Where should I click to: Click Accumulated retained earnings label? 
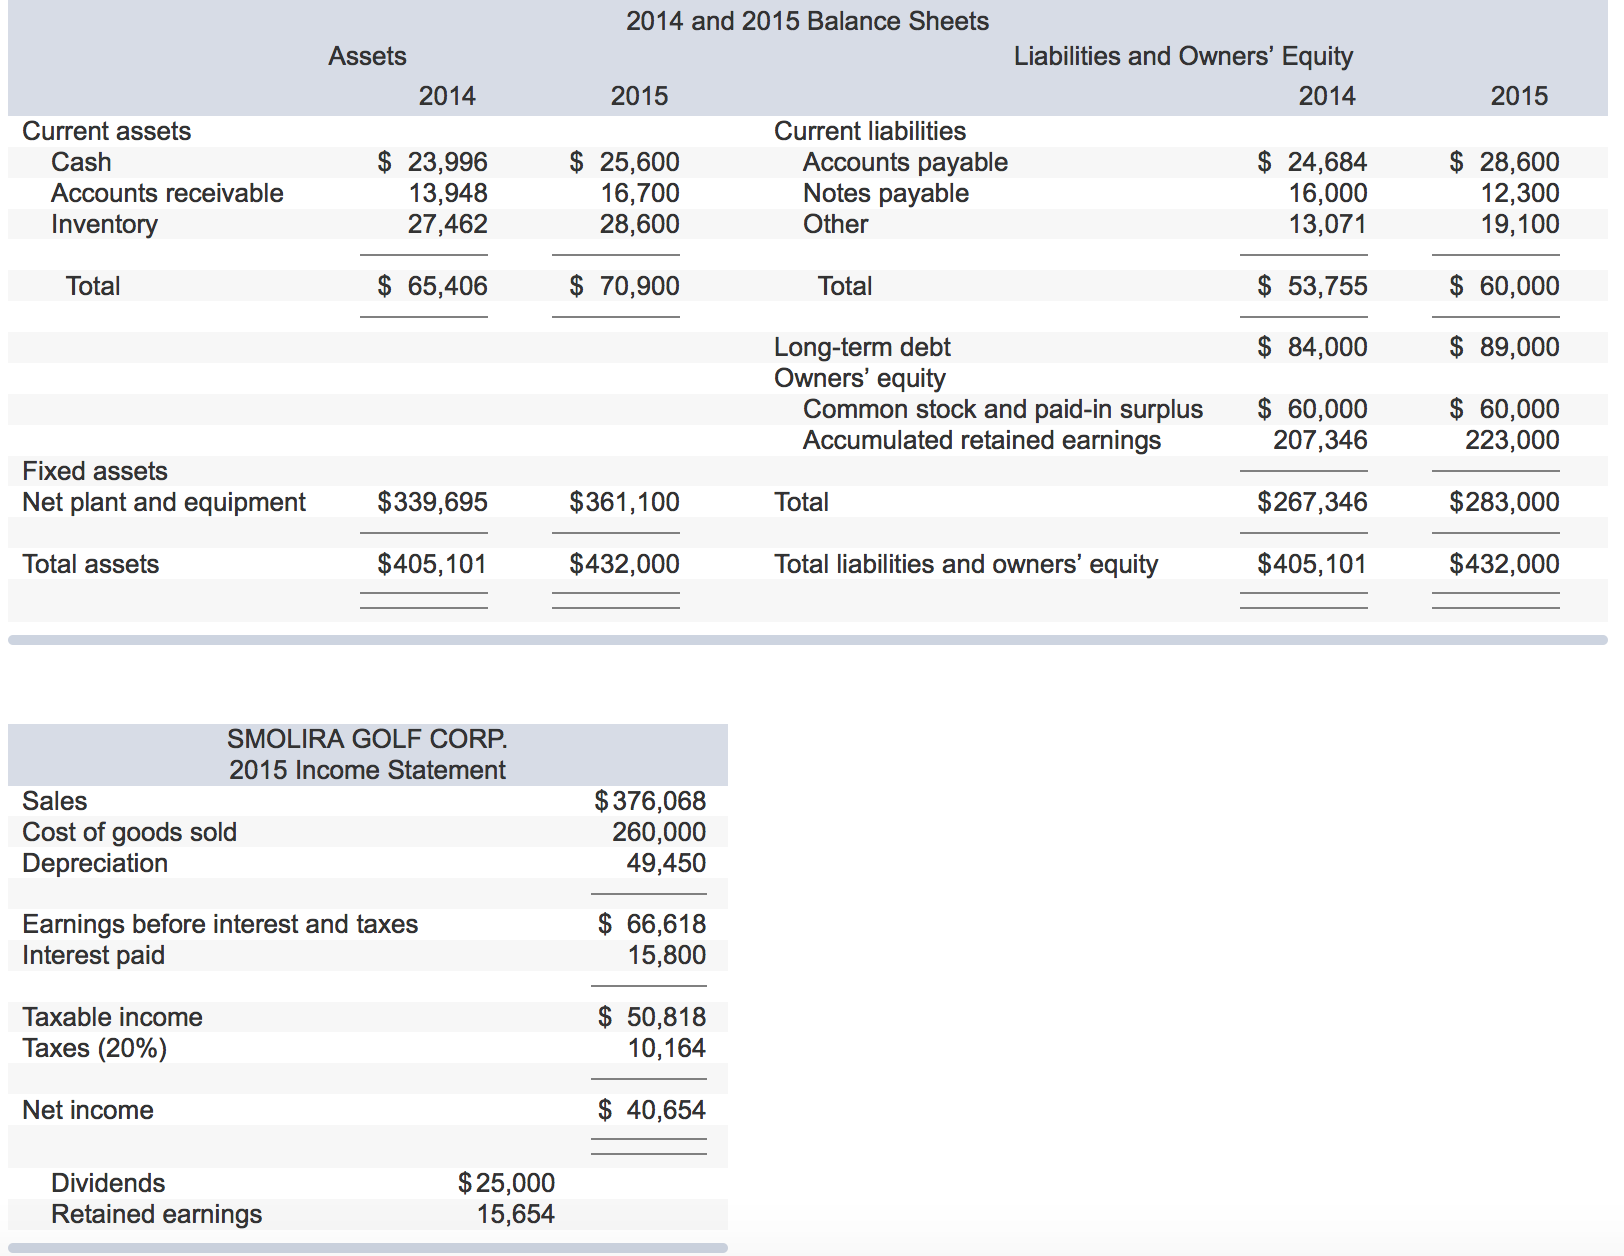click(982, 440)
